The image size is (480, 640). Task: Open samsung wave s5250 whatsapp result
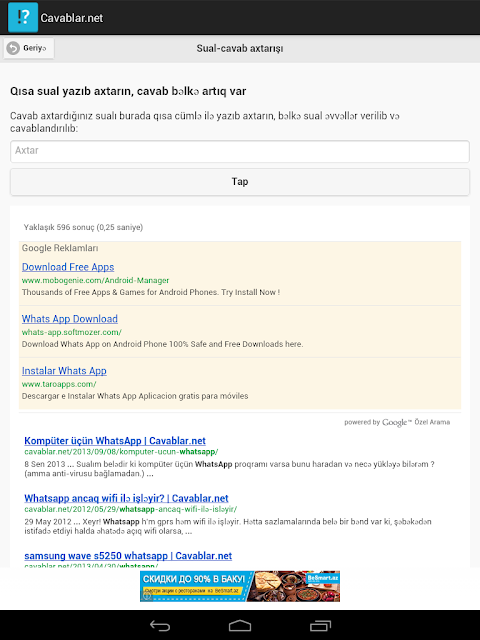point(128,556)
